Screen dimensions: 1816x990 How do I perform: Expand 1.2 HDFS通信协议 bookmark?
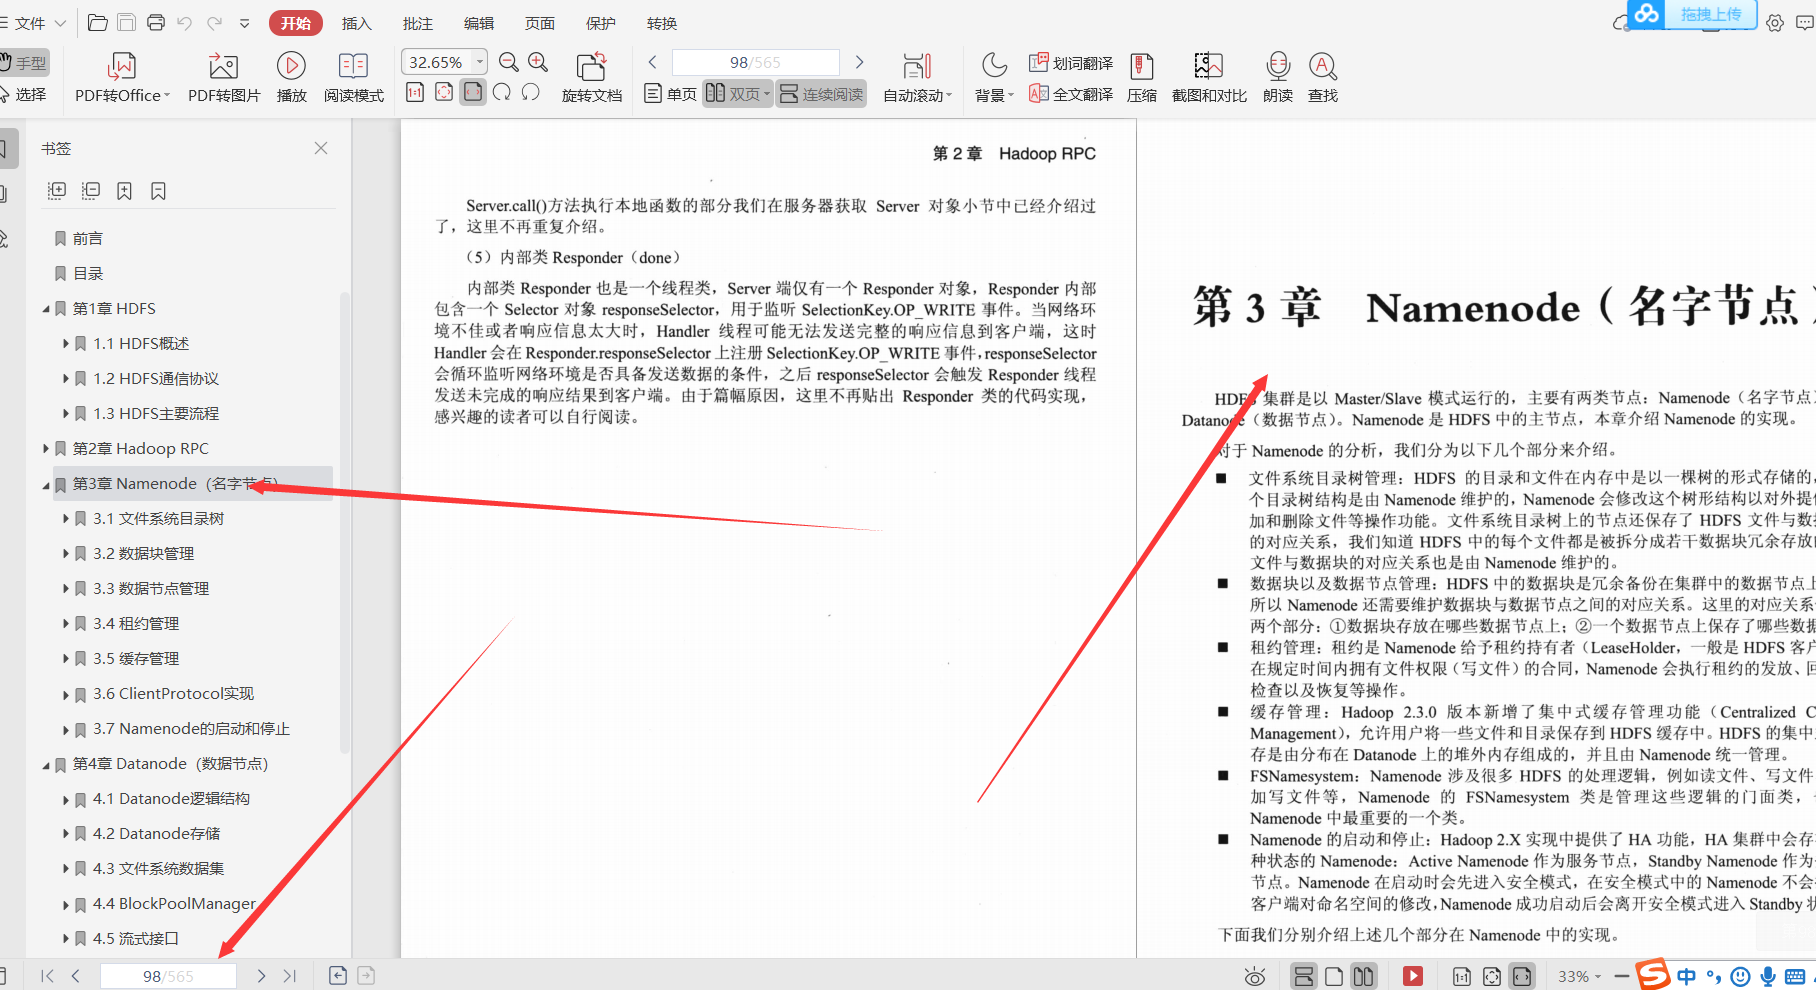click(x=66, y=379)
